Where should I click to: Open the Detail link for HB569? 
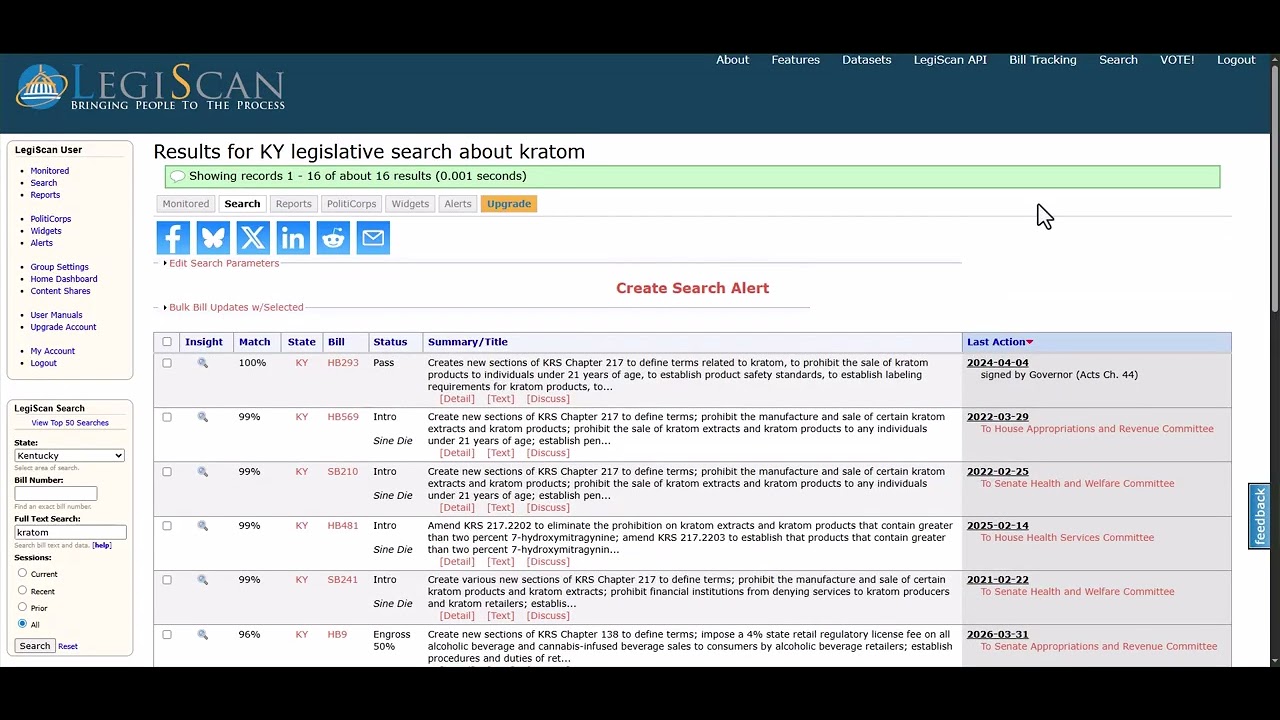click(x=457, y=453)
